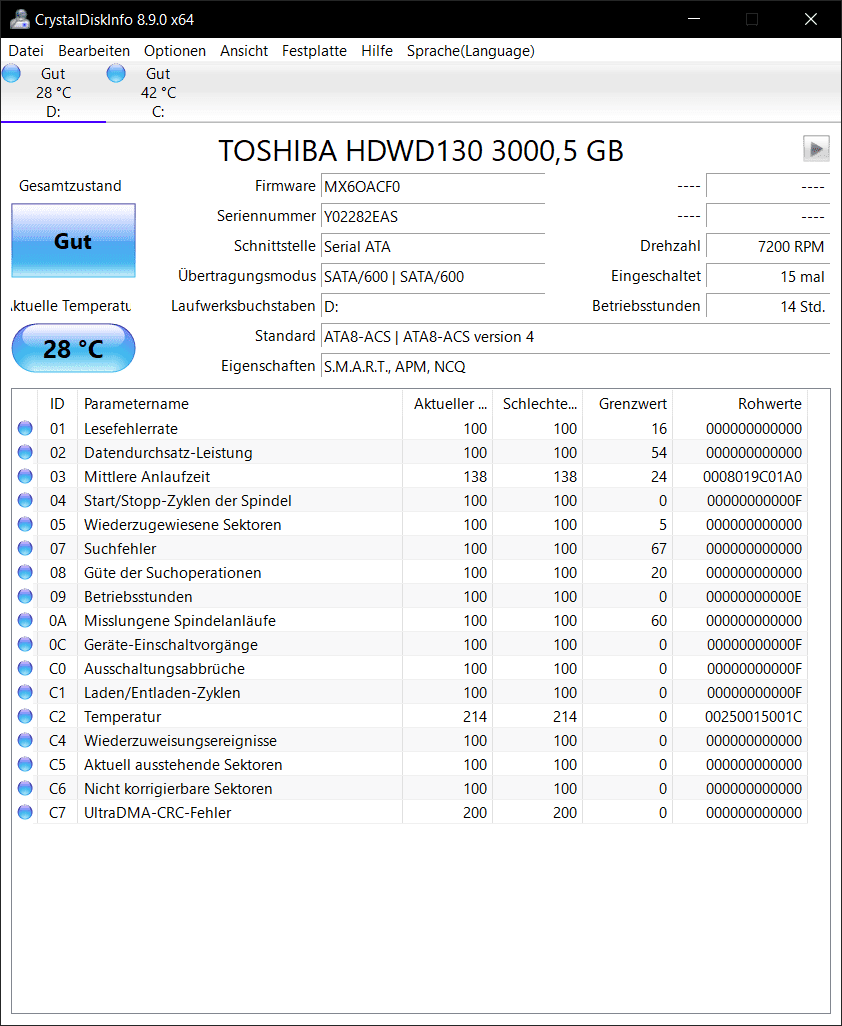The width and height of the screenshot is (842, 1026).
Task: Click the Schnittstelle field Serial ATA
Action: [x=433, y=247]
